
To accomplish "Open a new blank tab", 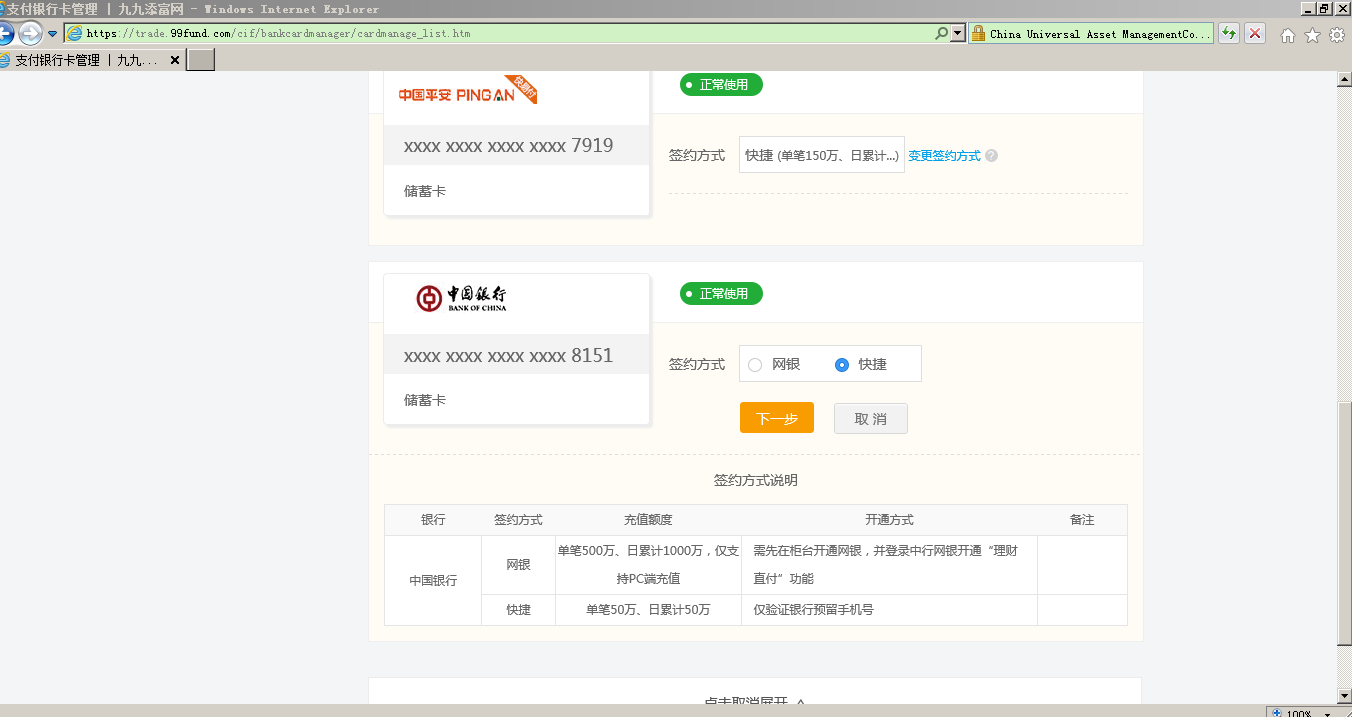I will pyautogui.click(x=201, y=60).
